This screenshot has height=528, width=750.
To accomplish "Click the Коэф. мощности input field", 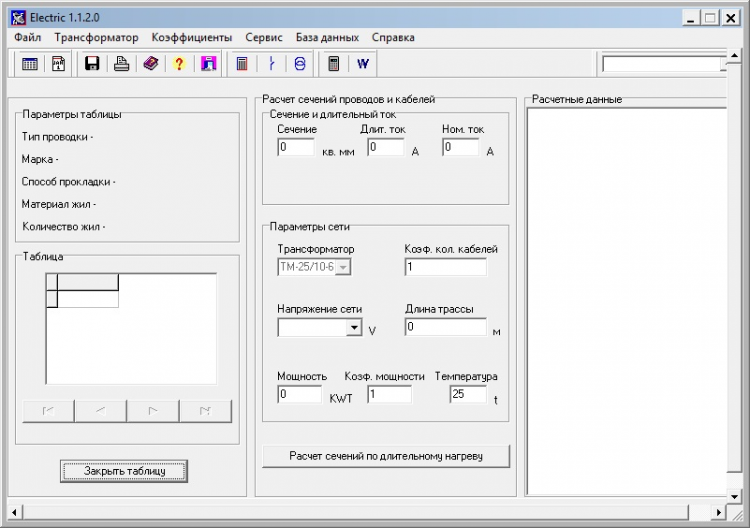I will click(x=389, y=394).
